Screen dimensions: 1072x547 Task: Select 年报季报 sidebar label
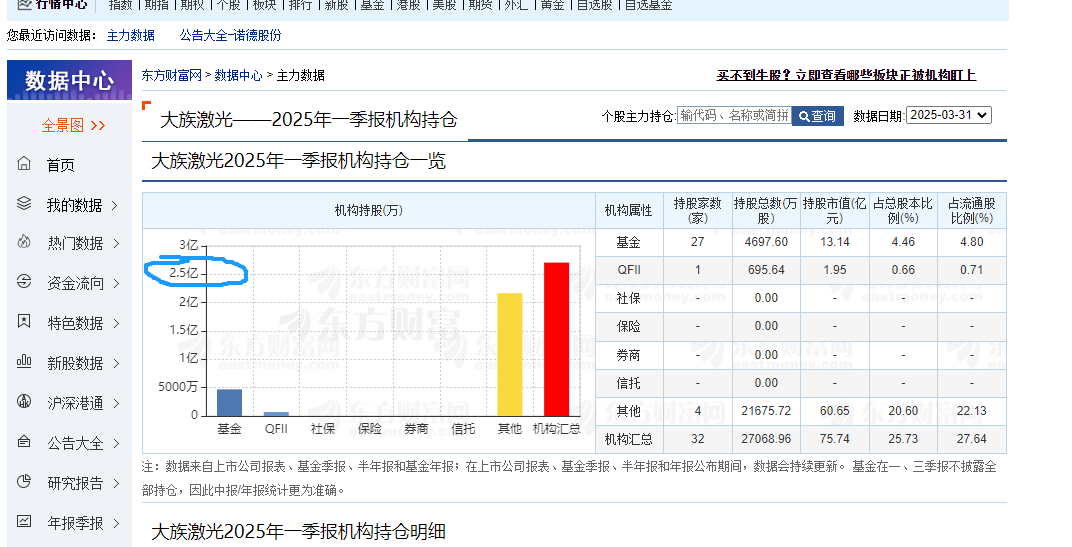coord(75,524)
